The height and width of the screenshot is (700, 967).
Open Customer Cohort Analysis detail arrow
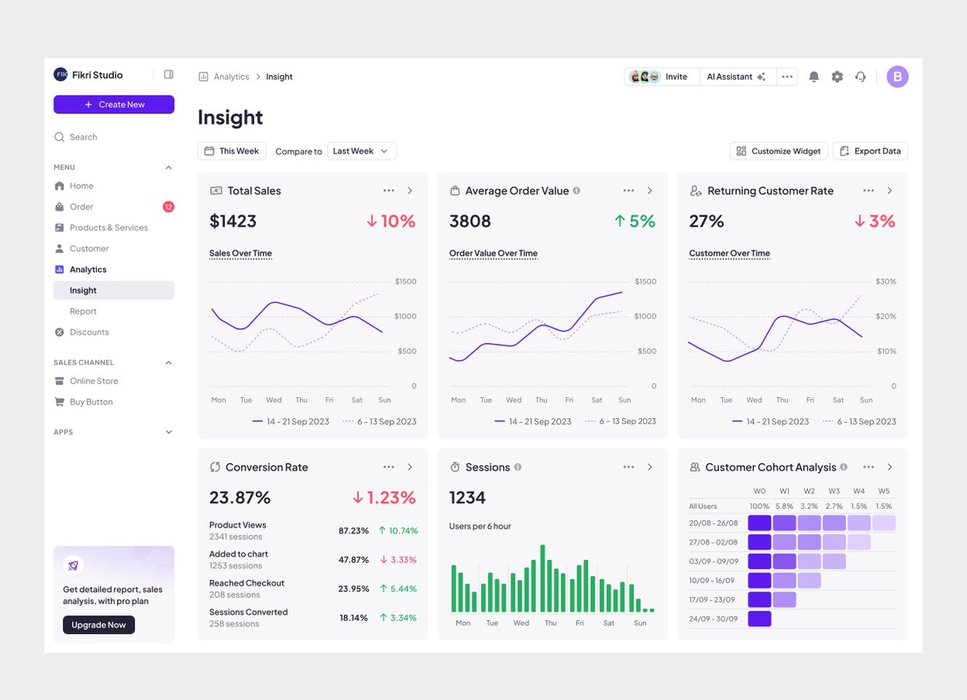point(890,467)
